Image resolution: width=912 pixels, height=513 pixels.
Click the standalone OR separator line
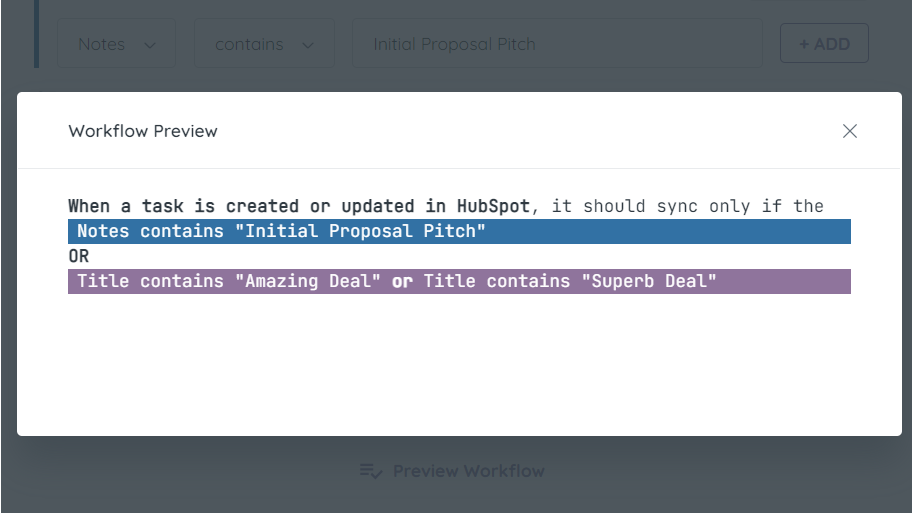click(x=79, y=256)
